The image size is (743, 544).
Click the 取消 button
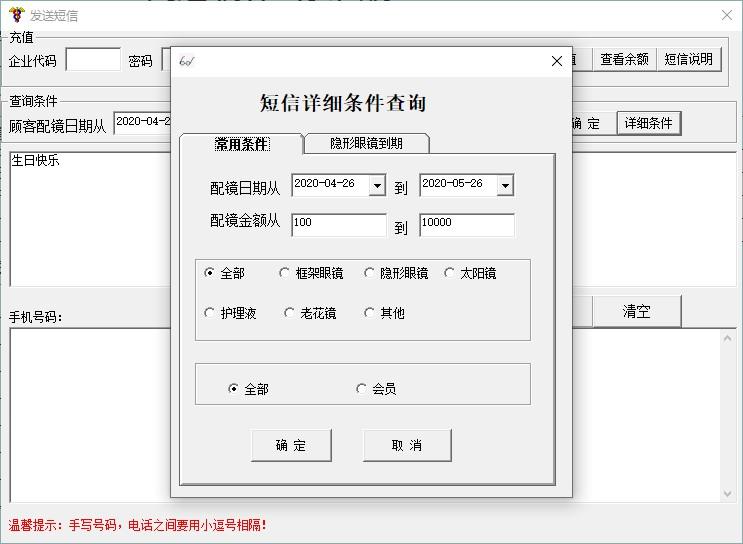[x=407, y=445]
